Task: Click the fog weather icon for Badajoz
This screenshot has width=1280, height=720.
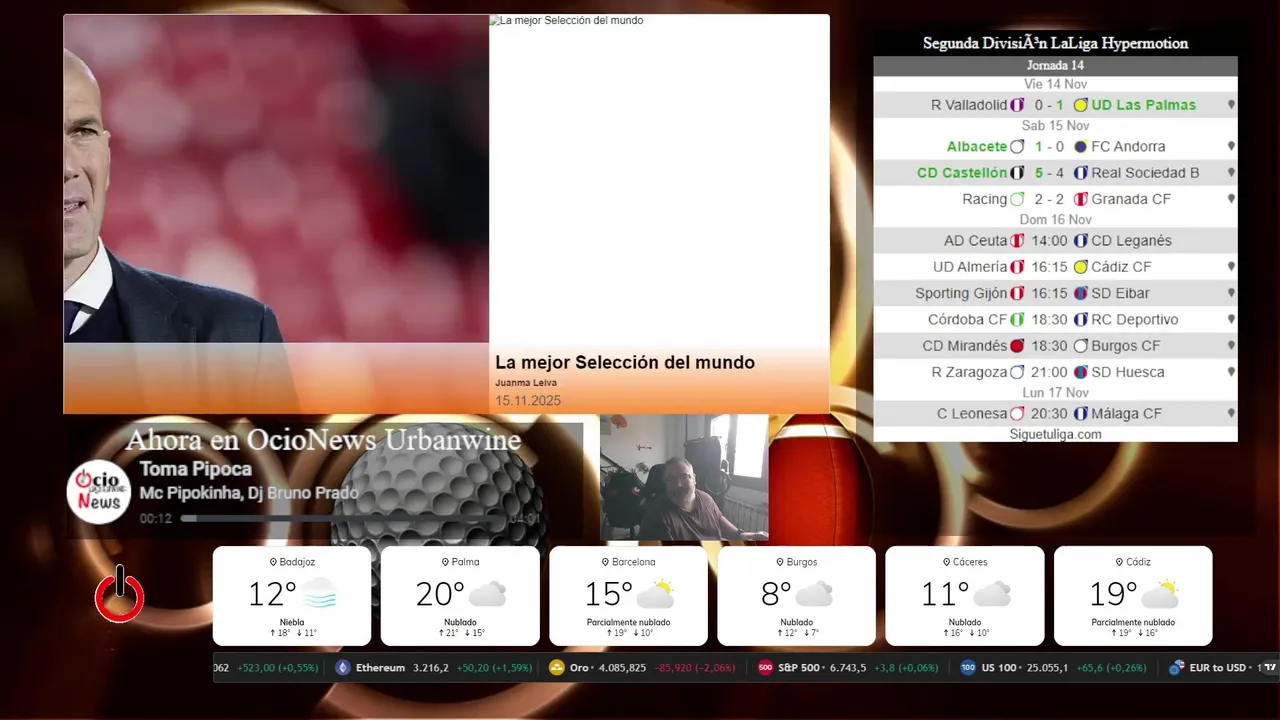Action: (x=319, y=594)
